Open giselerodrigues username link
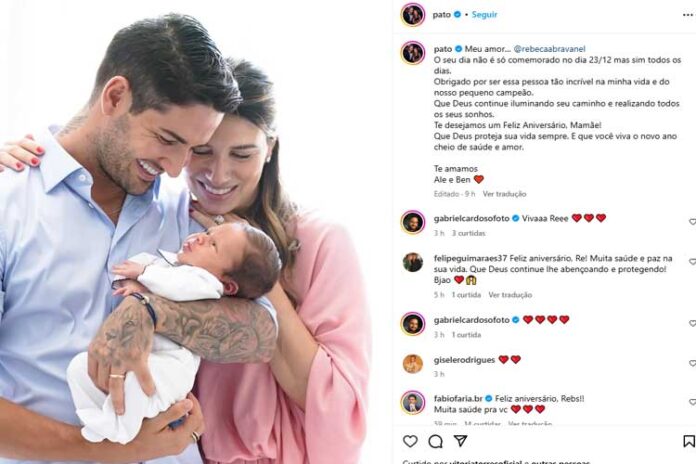The image size is (696, 464). click(464, 360)
